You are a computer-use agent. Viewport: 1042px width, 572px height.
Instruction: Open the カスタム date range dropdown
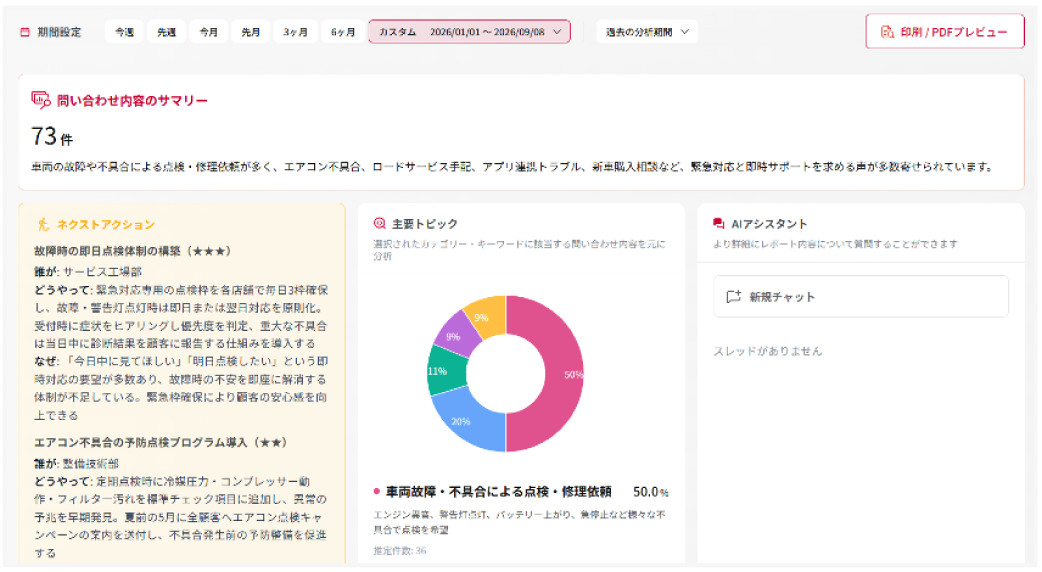click(x=469, y=32)
